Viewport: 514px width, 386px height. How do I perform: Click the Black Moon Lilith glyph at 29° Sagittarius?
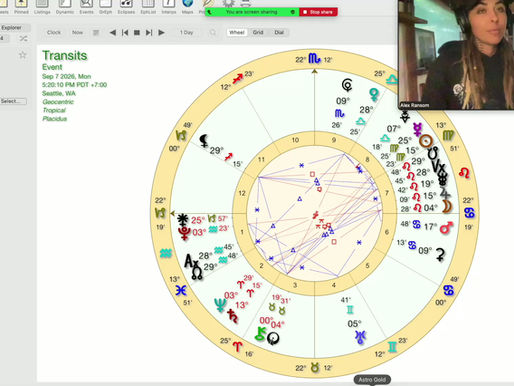click(x=203, y=141)
